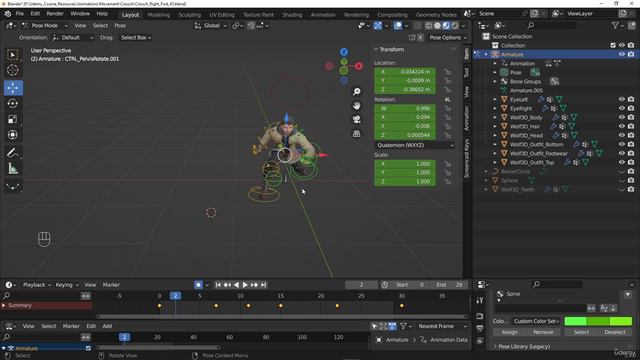This screenshot has width=640, height=360.
Task: Open the Nearest Frame dropdown
Action: [442, 326]
